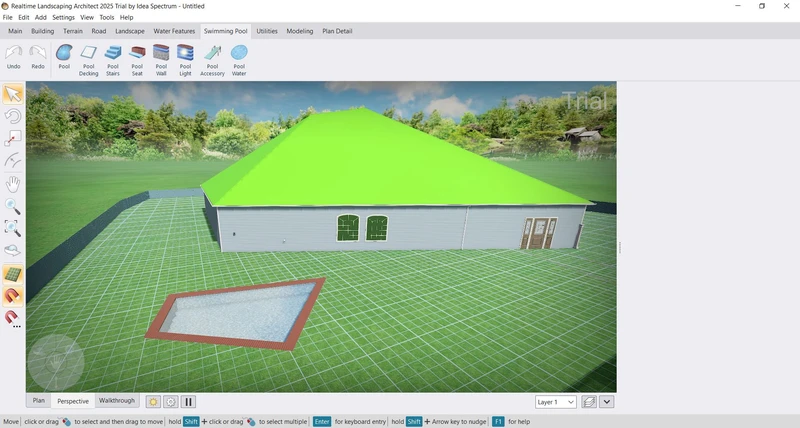Image resolution: width=800 pixels, height=428 pixels.
Task: Insert a Pool Light
Action: click(x=185, y=59)
